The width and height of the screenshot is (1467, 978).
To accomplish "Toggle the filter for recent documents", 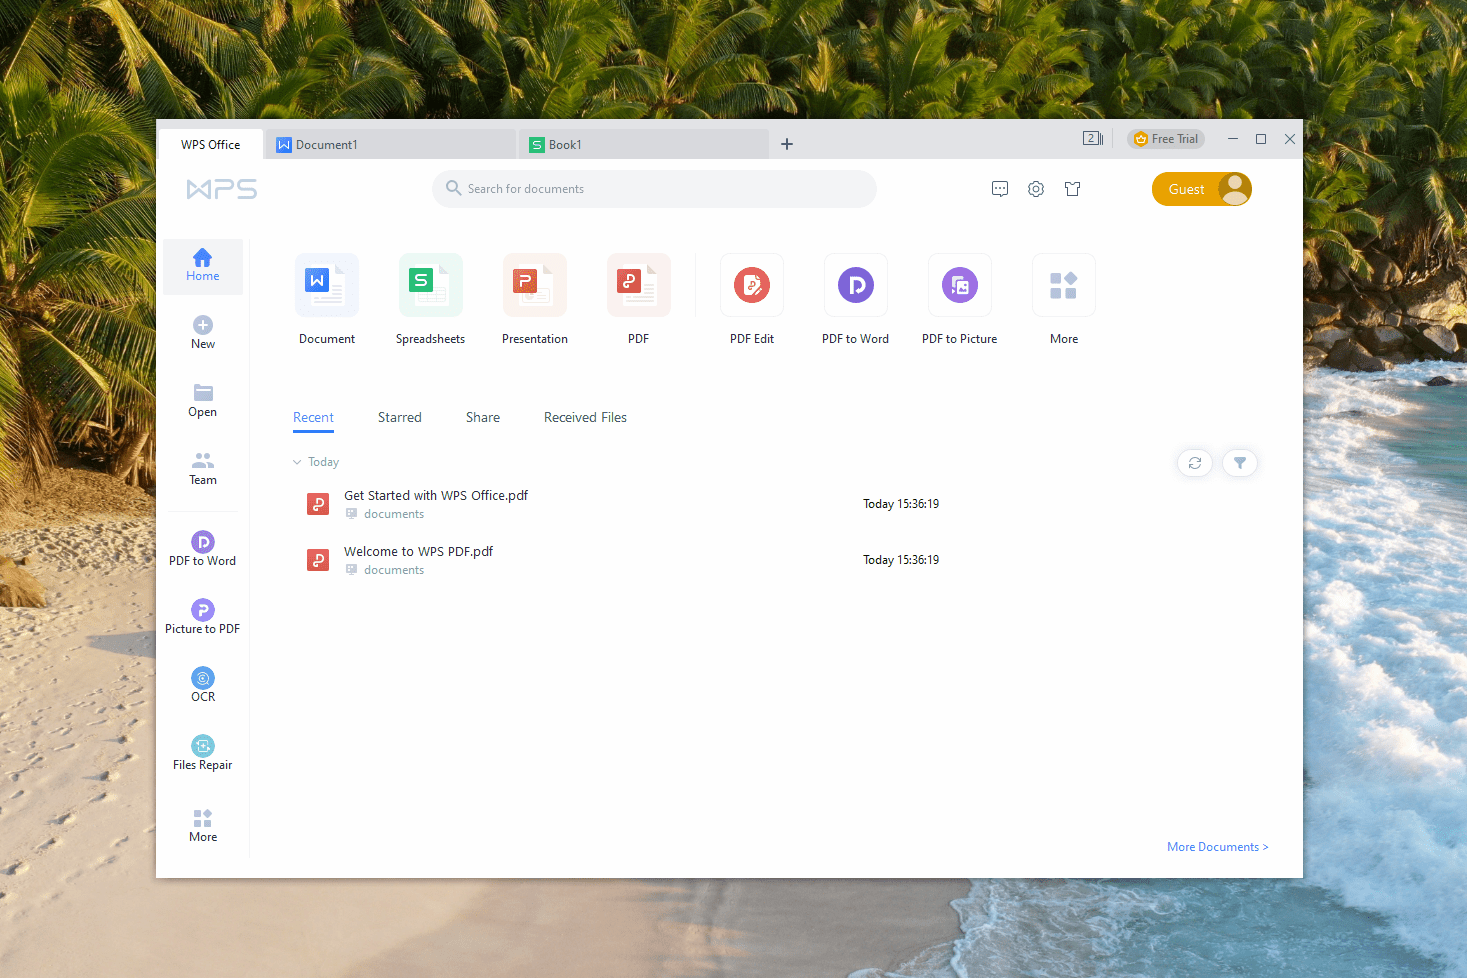I will click(x=1239, y=462).
